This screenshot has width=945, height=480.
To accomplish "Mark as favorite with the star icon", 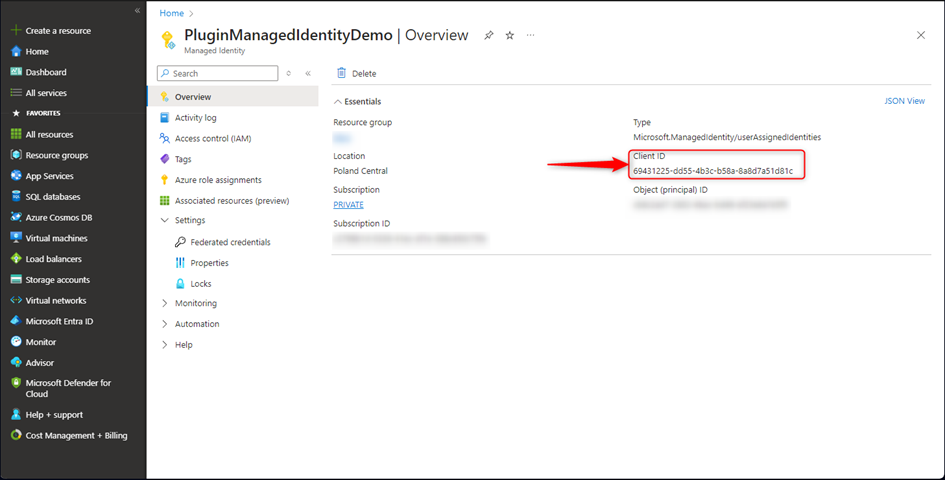I will coord(510,36).
